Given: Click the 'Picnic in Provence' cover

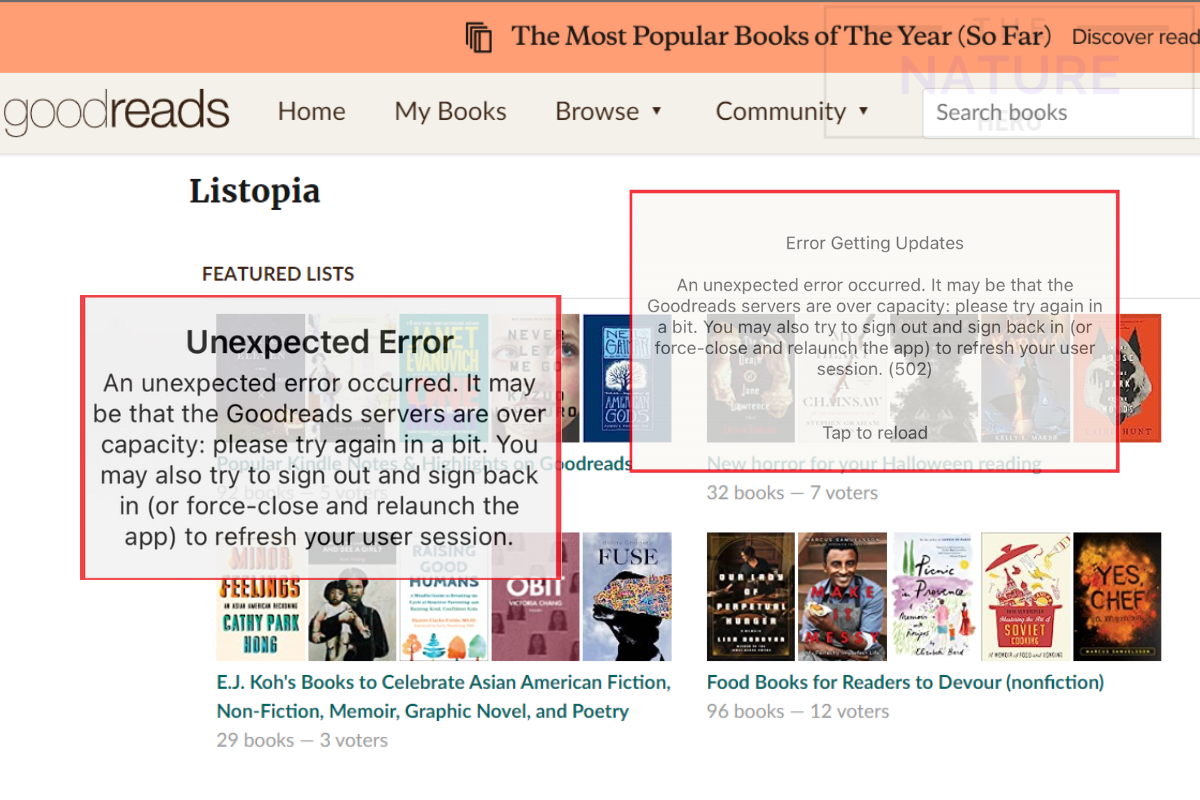Looking at the screenshot, I should [934, 596].
